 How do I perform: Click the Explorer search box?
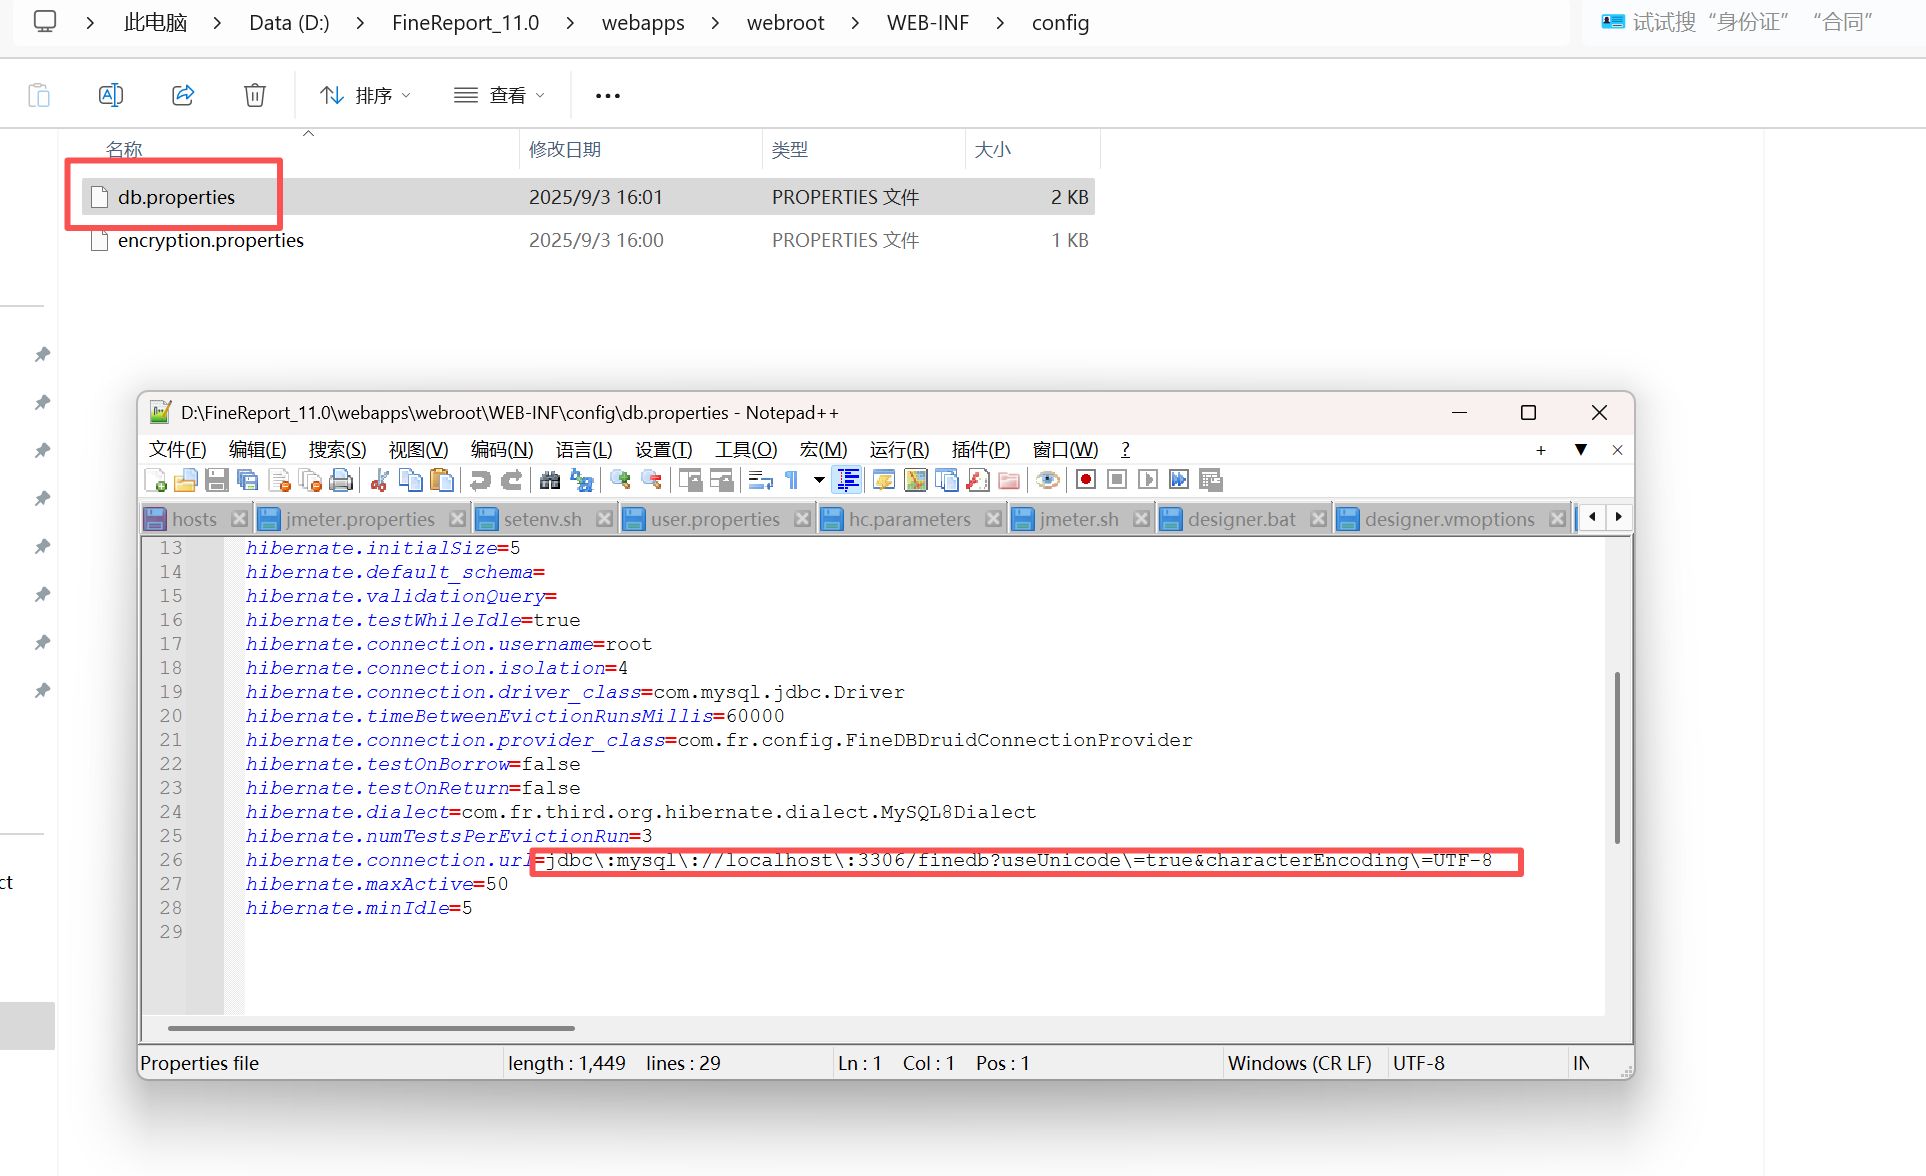click(x=1754, y=22)
